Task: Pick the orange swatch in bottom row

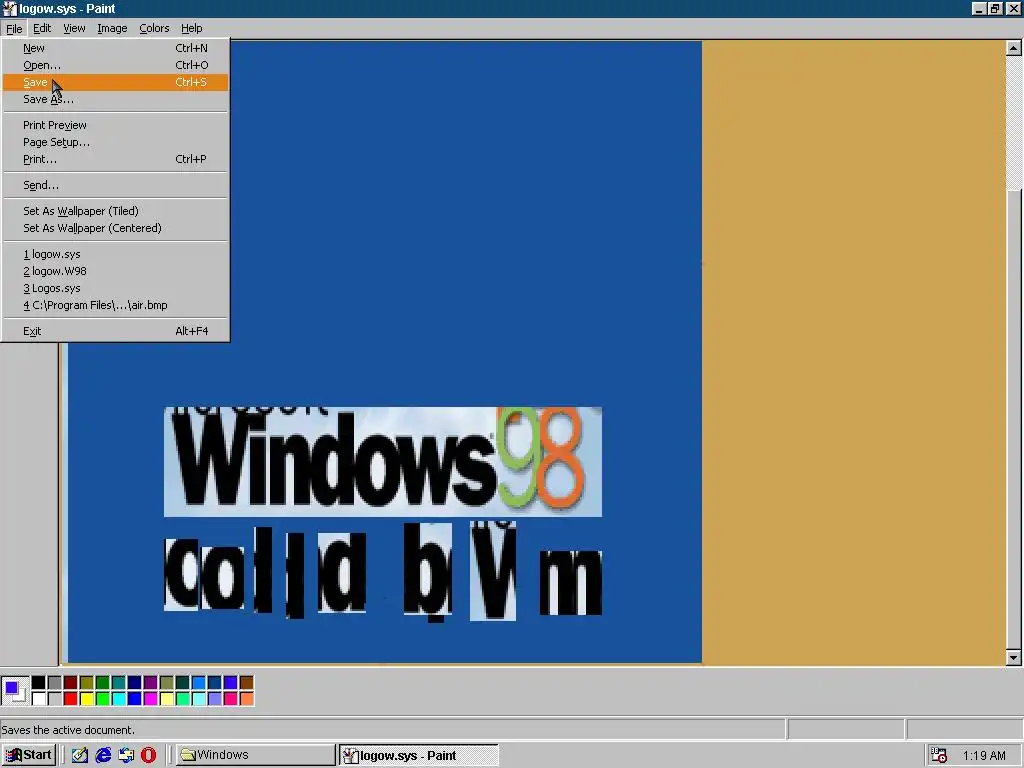Action: click(246, 699)
